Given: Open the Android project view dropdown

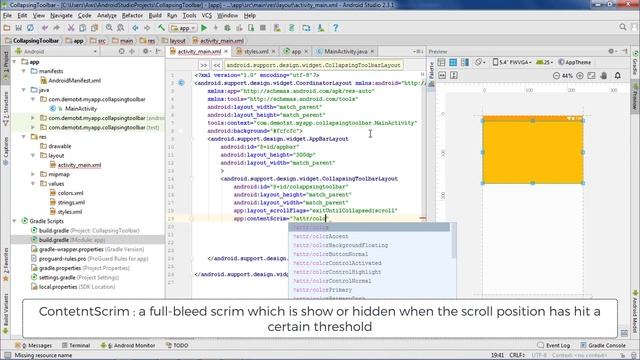Looking at the screenshot, I should (x=56, y=51).
